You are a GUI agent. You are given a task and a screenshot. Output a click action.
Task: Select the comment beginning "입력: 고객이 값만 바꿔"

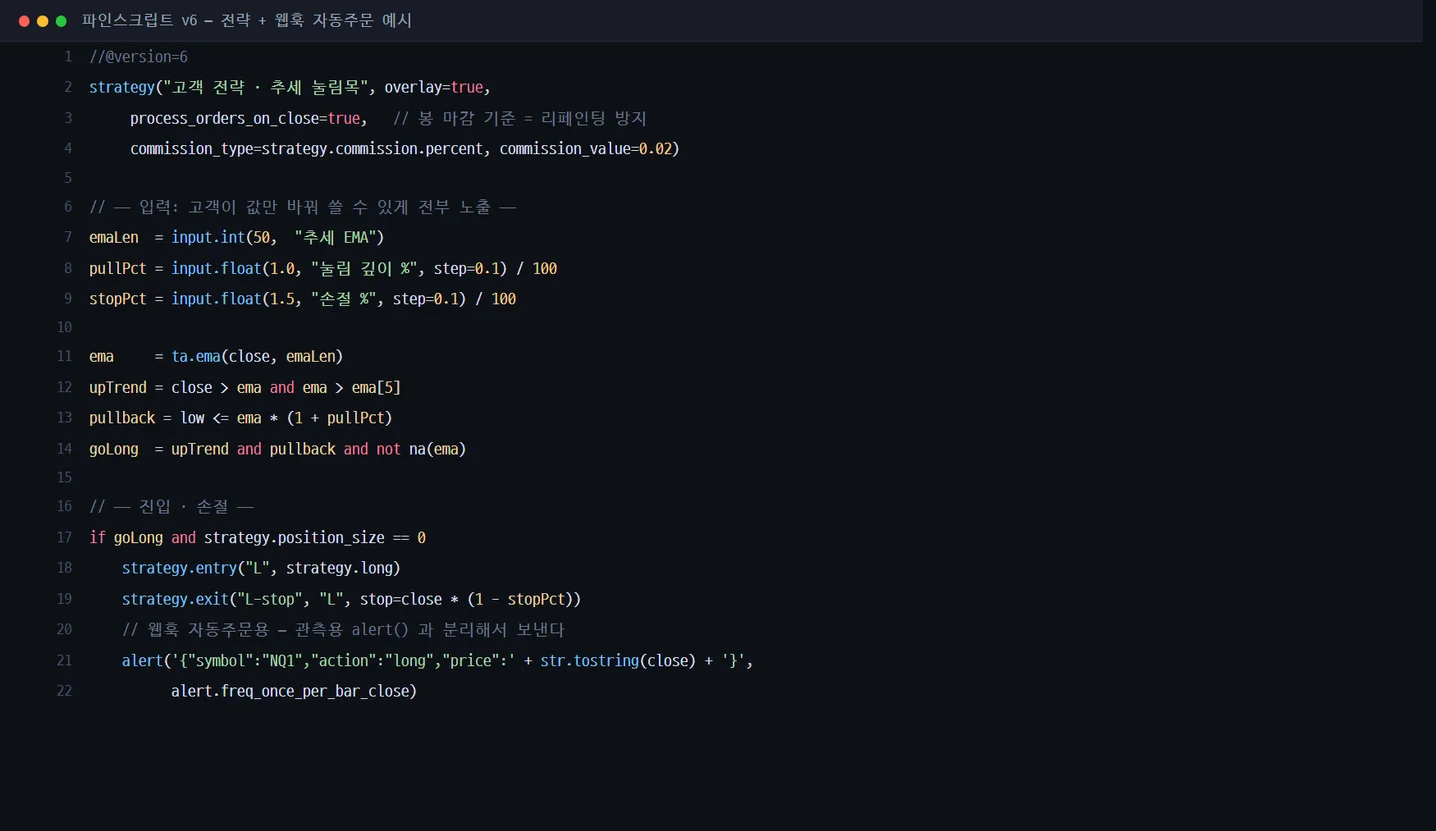click(302, 207)
